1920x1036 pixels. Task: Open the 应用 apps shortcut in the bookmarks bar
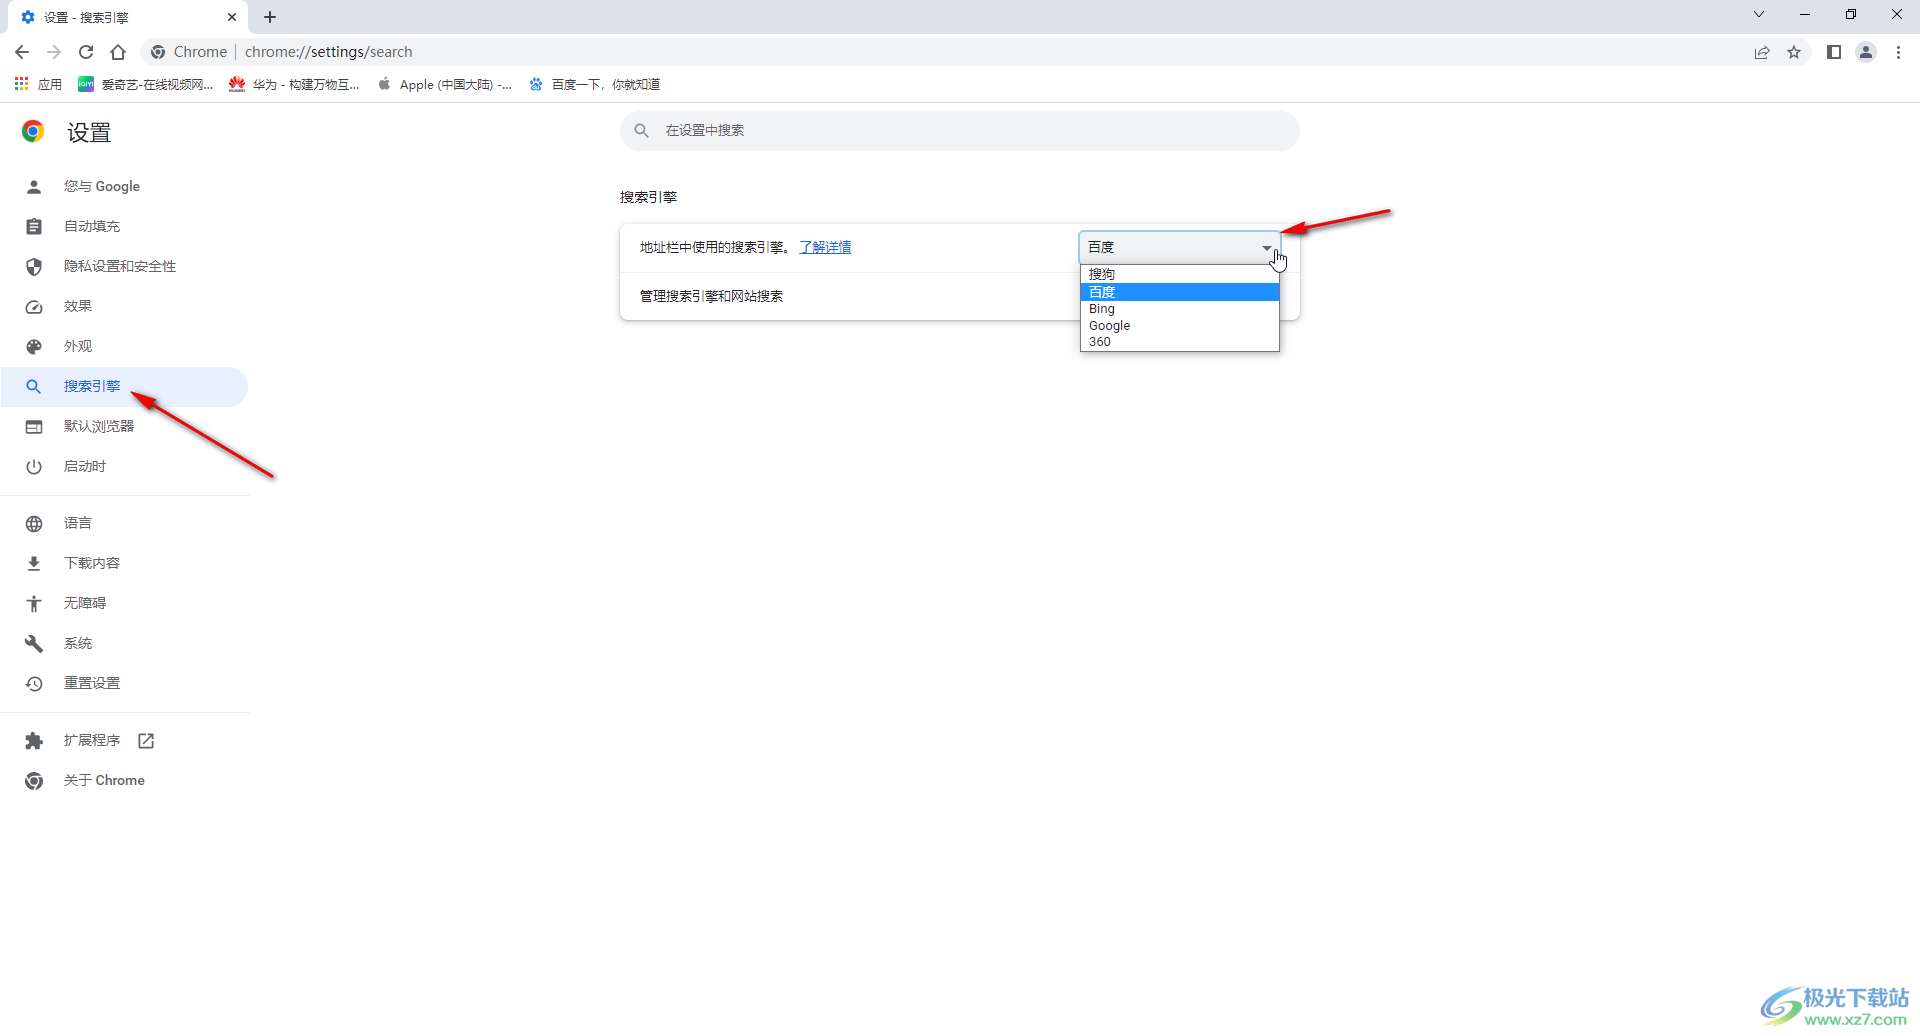(38, 84)
